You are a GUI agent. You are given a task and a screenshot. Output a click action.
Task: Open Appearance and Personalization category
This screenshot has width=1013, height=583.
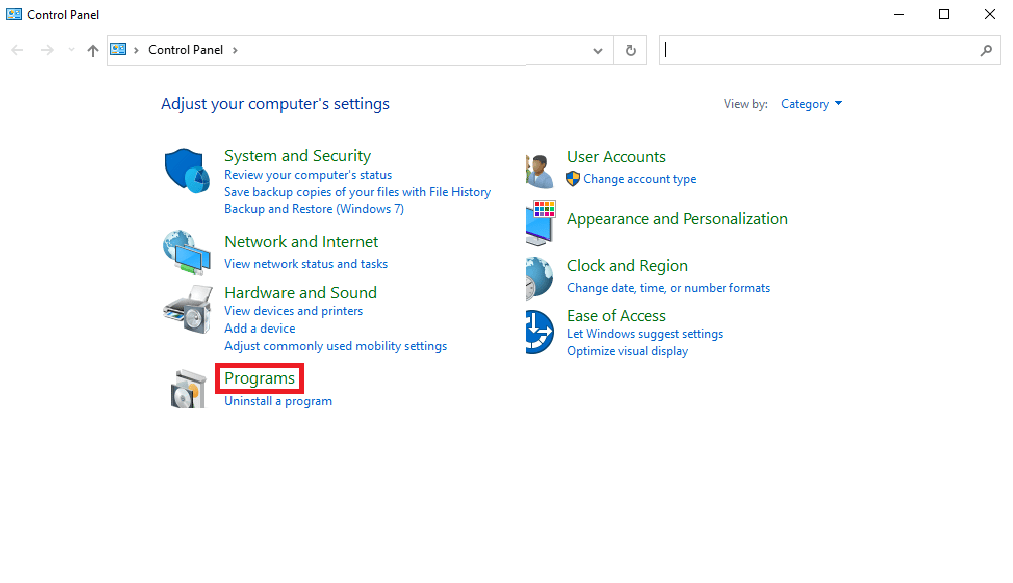[677, 219]
